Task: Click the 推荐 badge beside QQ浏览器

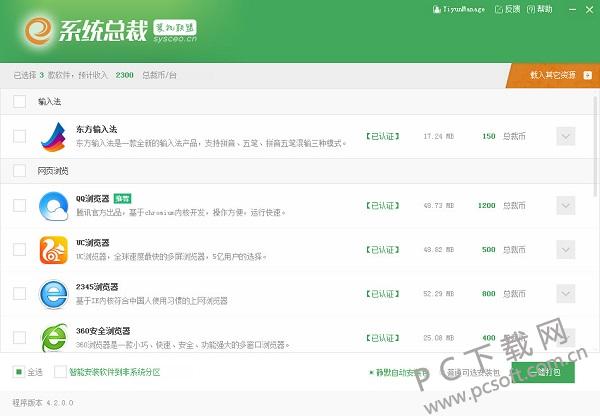Action: tap(122, 199)
